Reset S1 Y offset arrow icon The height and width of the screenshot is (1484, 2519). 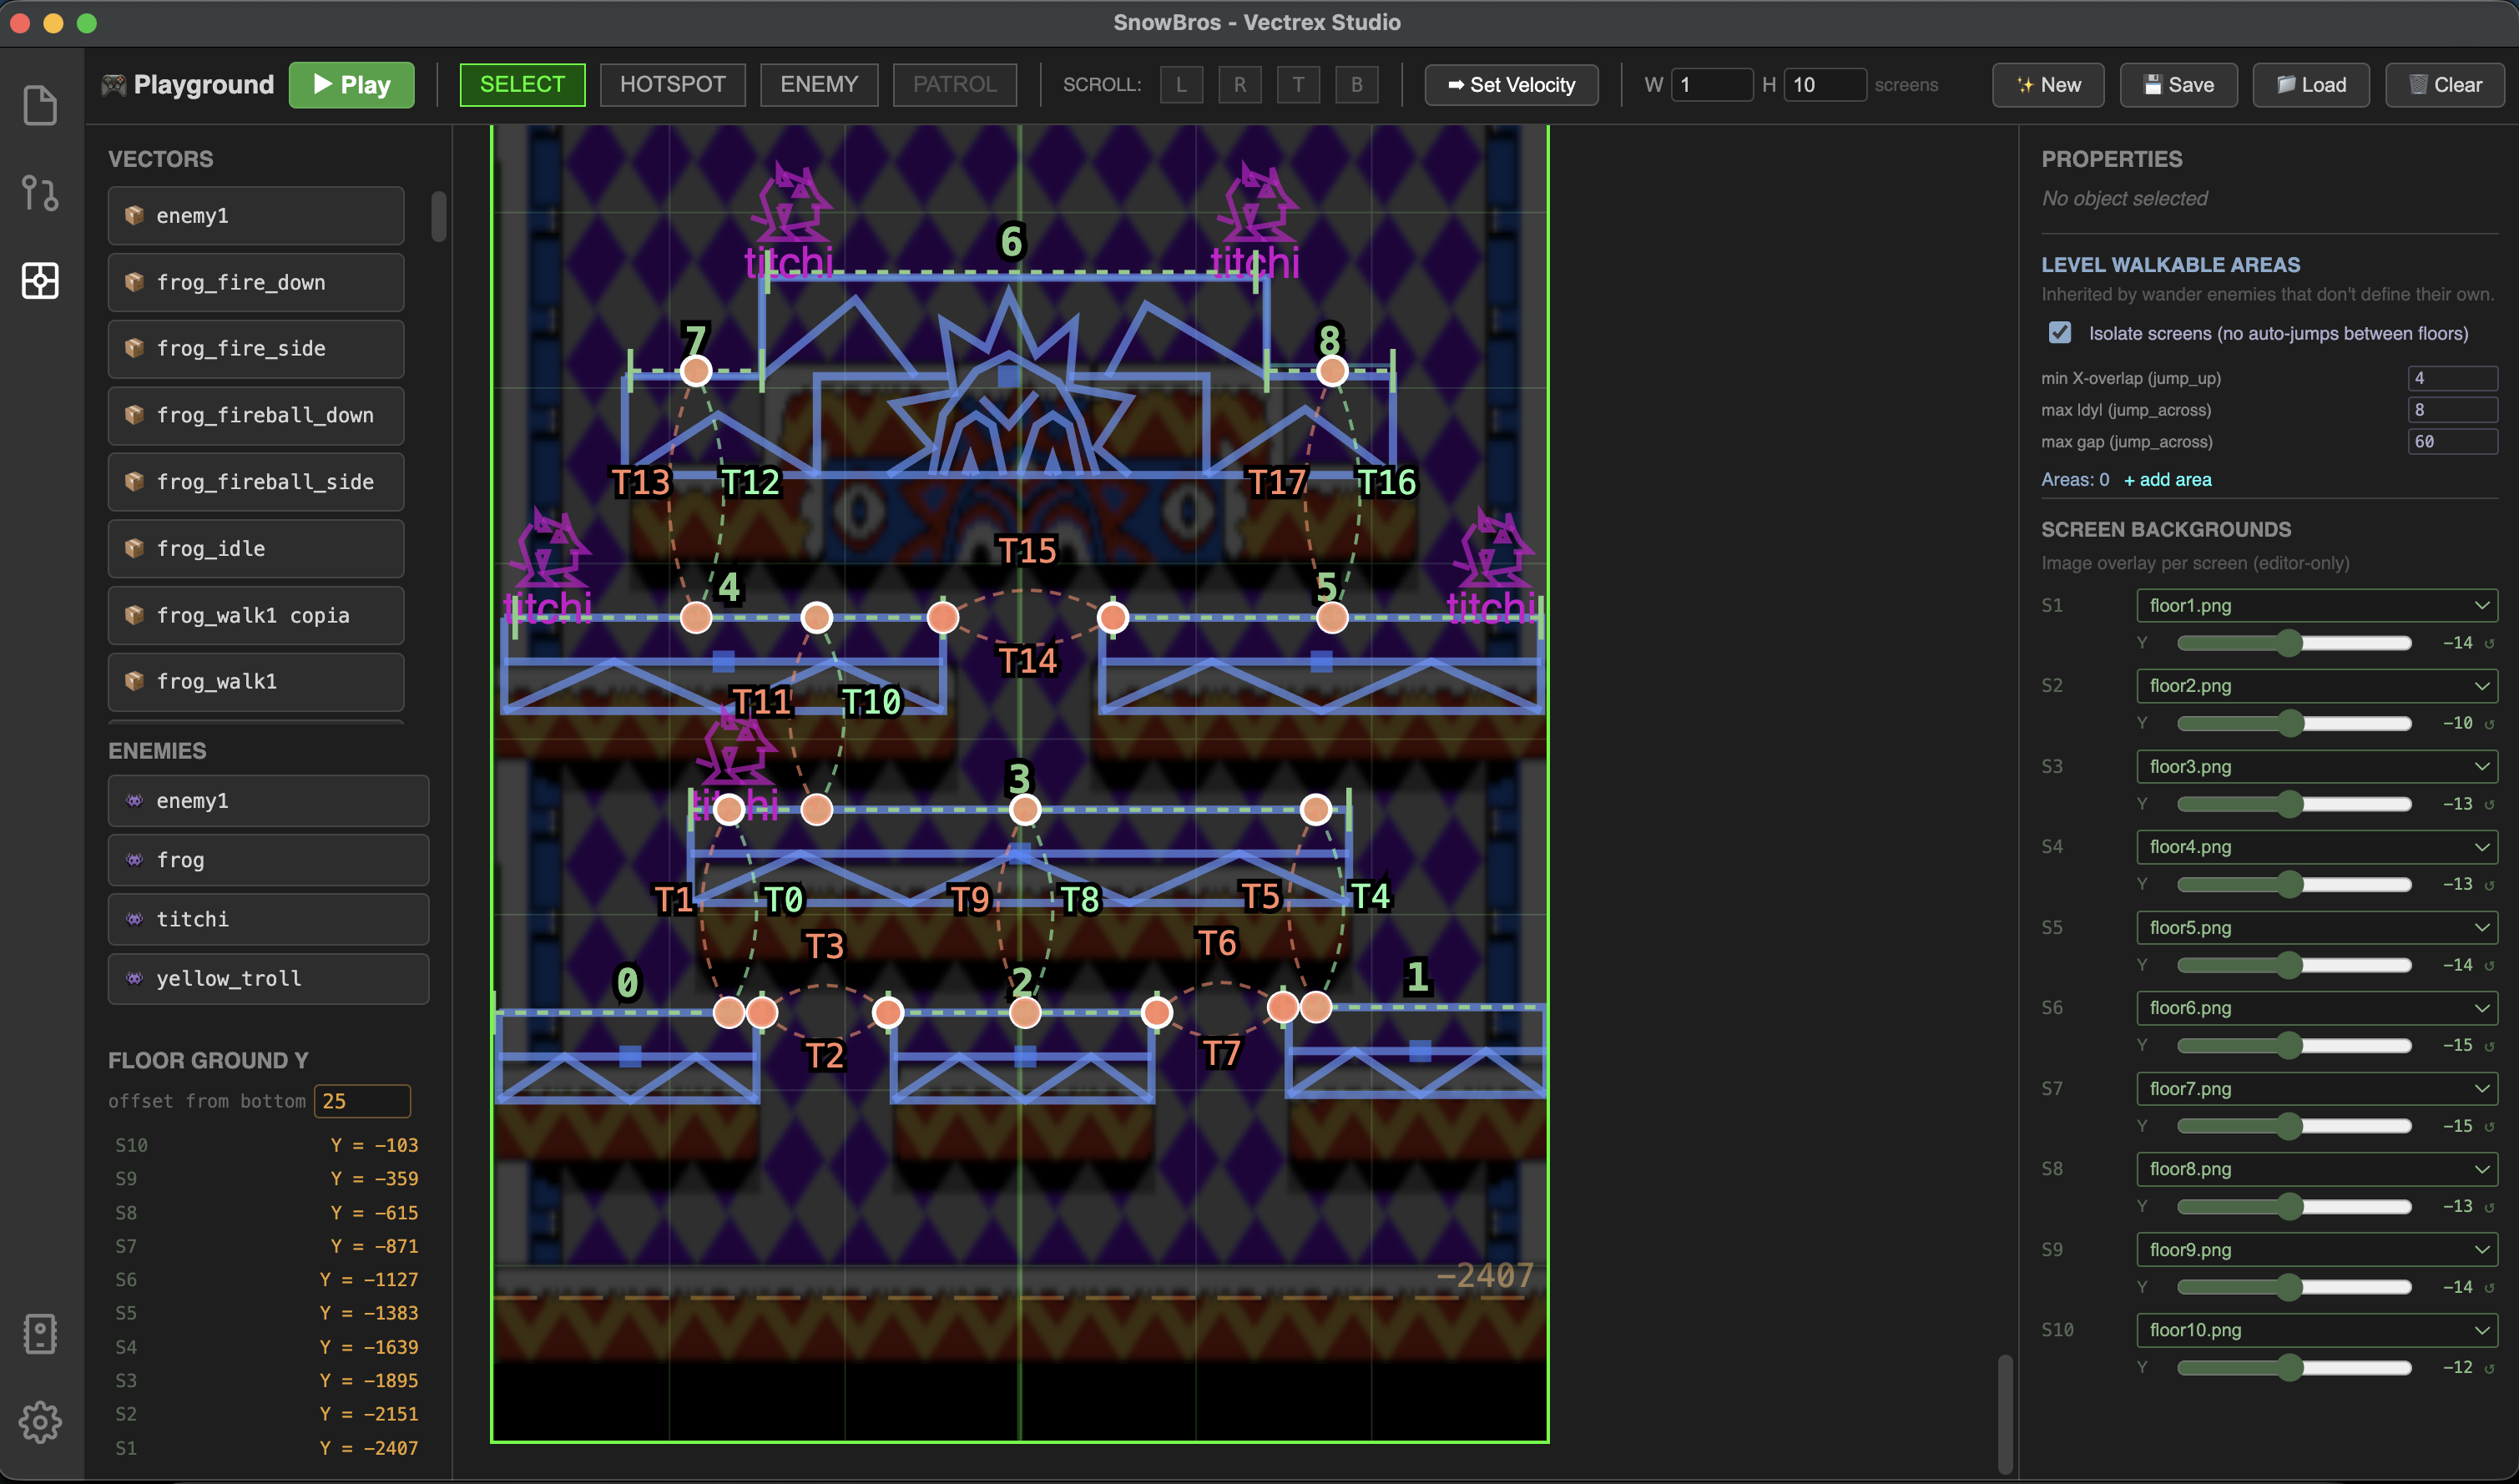click(2489, 643)
